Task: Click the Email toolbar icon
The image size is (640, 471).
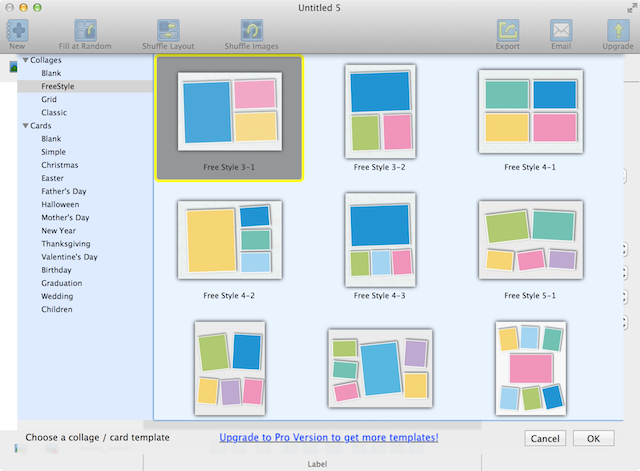Action: pos(561,31)
